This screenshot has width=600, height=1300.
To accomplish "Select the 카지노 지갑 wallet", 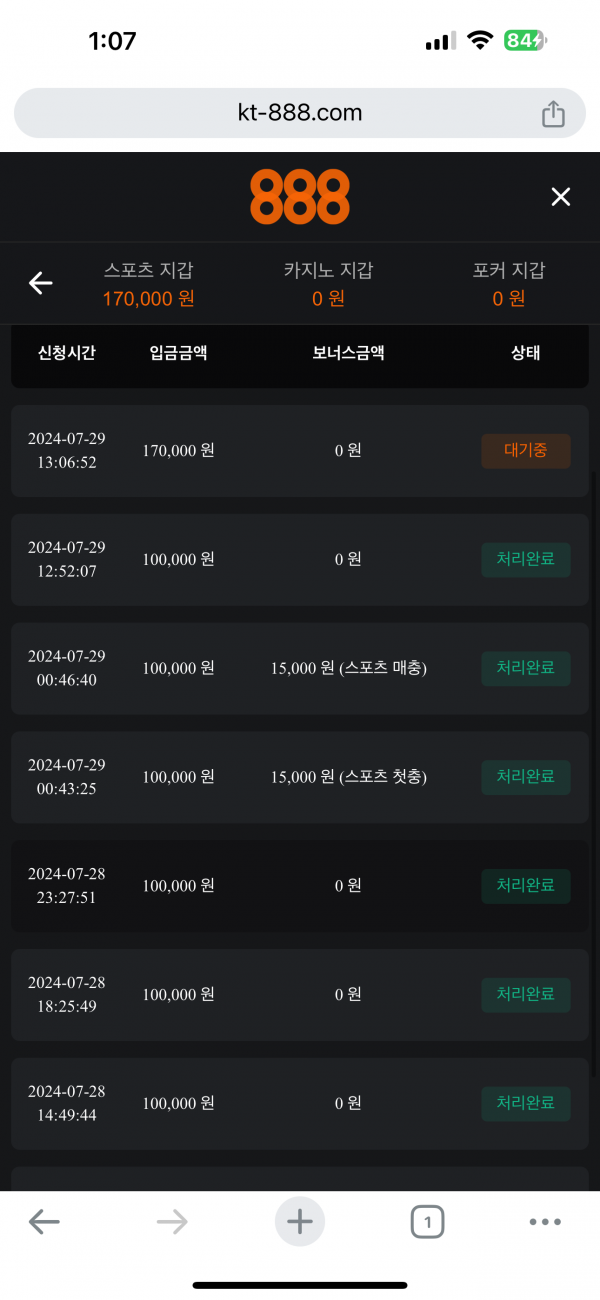I will [x=328, y=284].
